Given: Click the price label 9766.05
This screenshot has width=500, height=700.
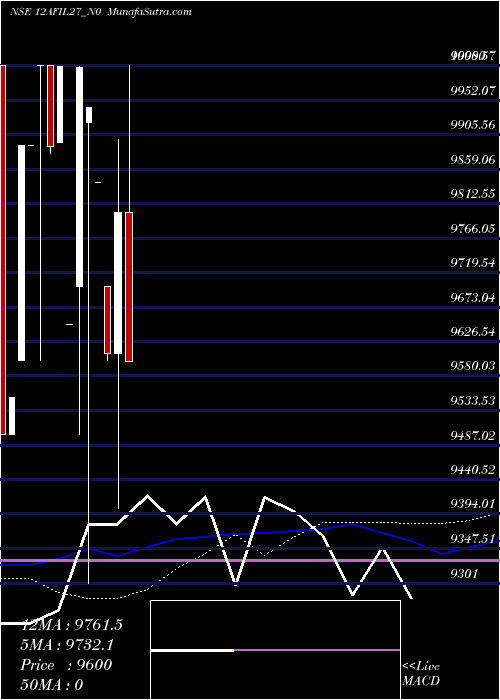Looking at the screenshot, I should click(x=473, y=229).
